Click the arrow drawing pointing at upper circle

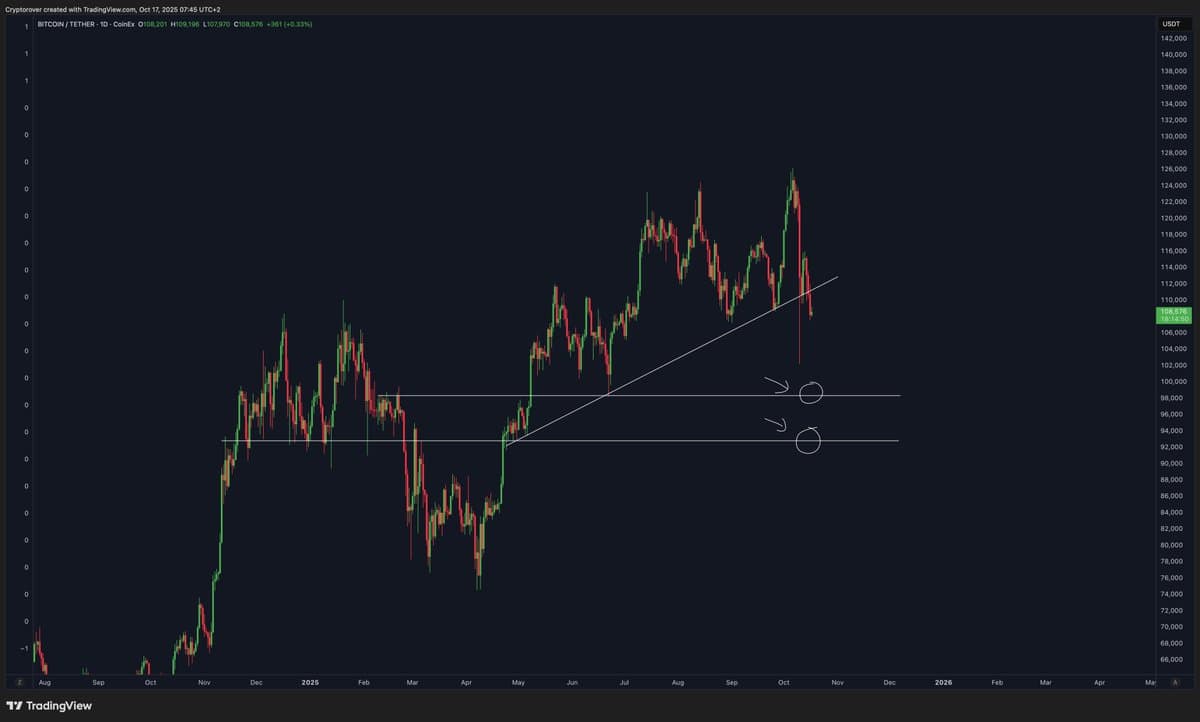pyautogui.click(x=773, y=383)
